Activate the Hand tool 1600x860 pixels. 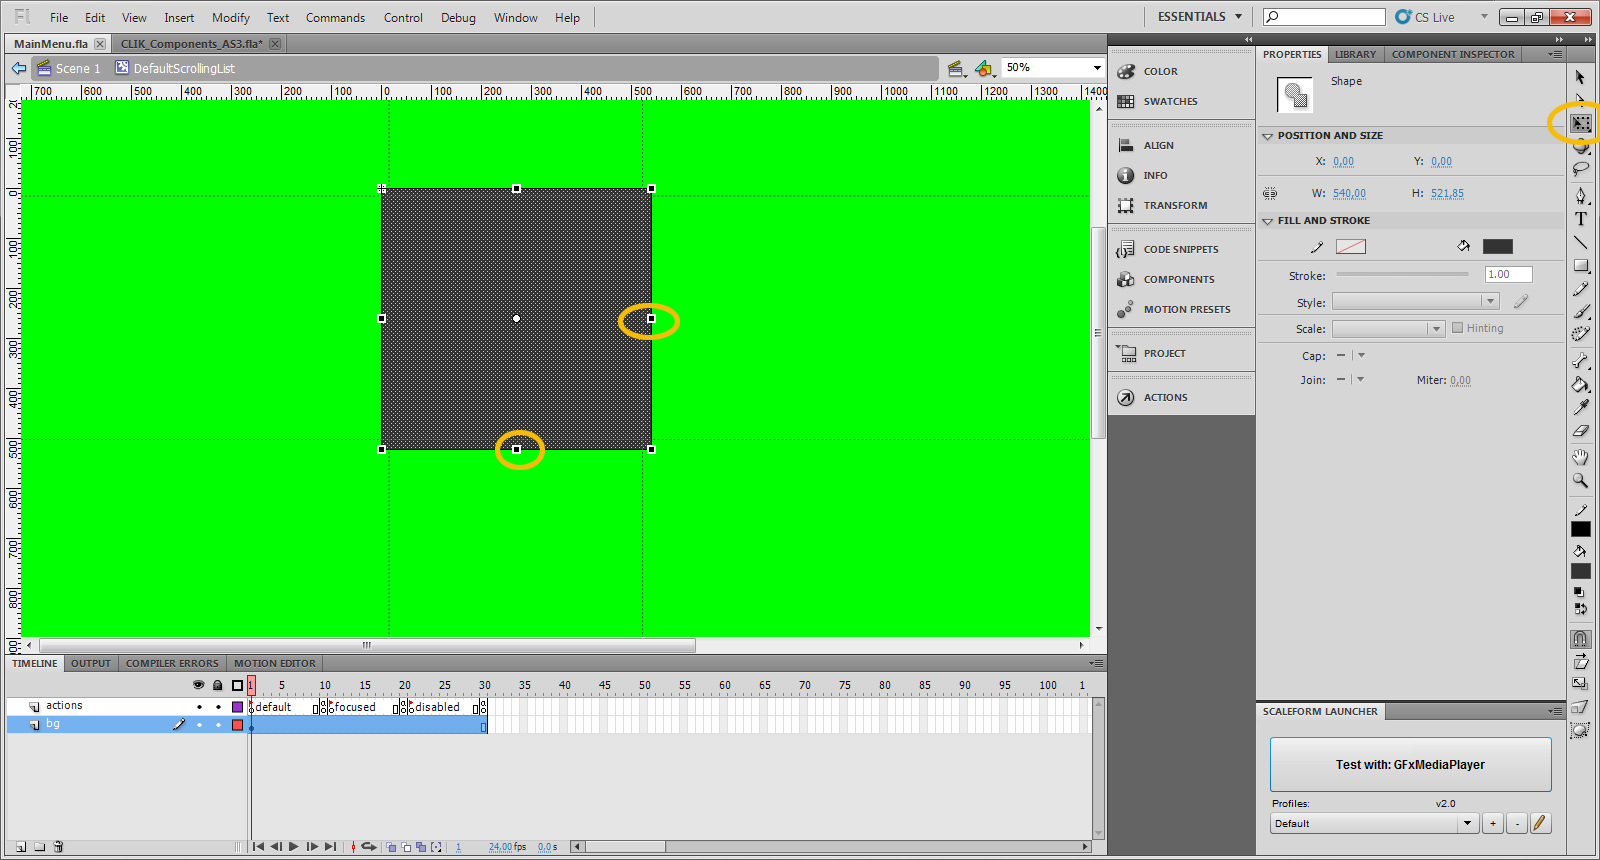pos(1580,457)
